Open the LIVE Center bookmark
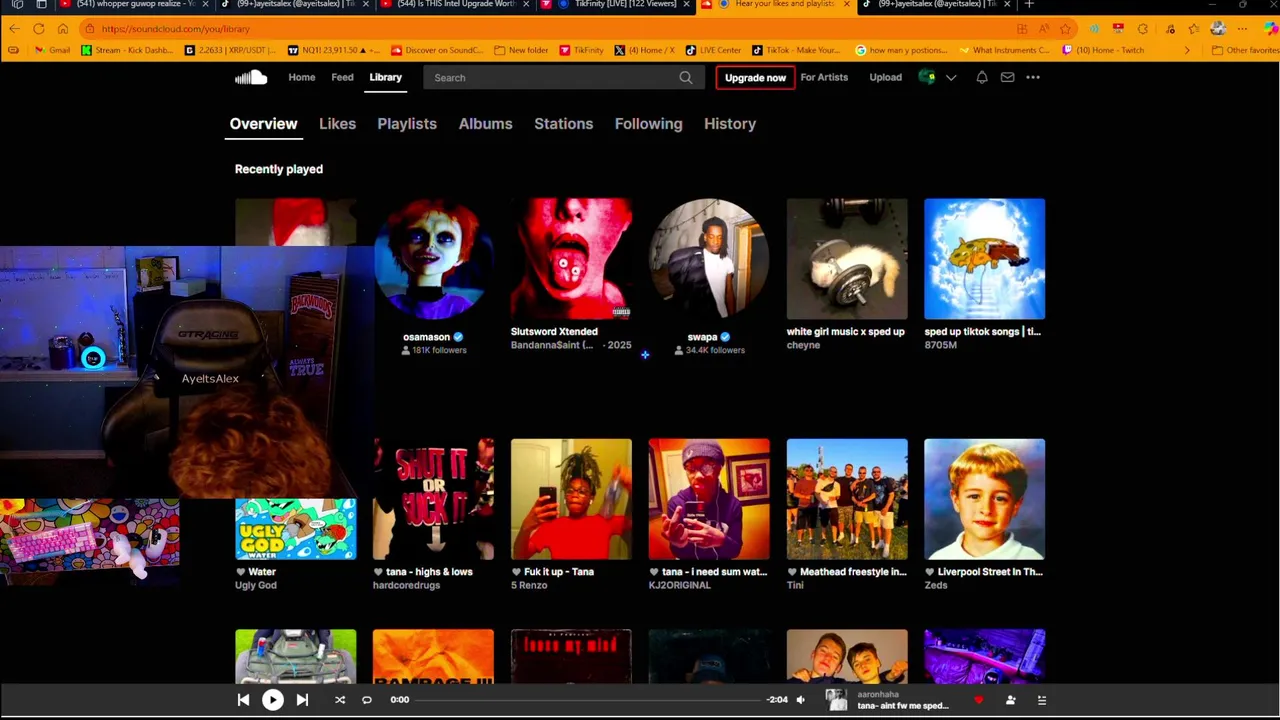1280x720 pixels. [x=714, y=50]
